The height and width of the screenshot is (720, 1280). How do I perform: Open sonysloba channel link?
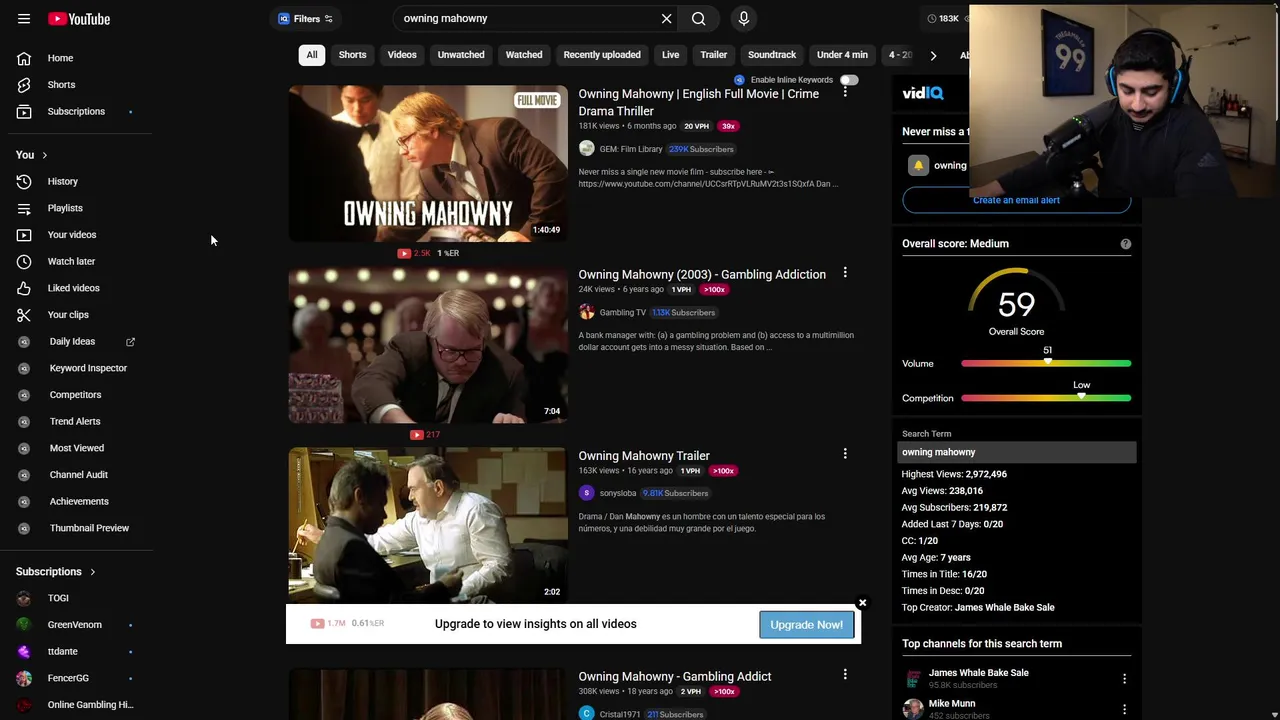(x=617, y=493)
